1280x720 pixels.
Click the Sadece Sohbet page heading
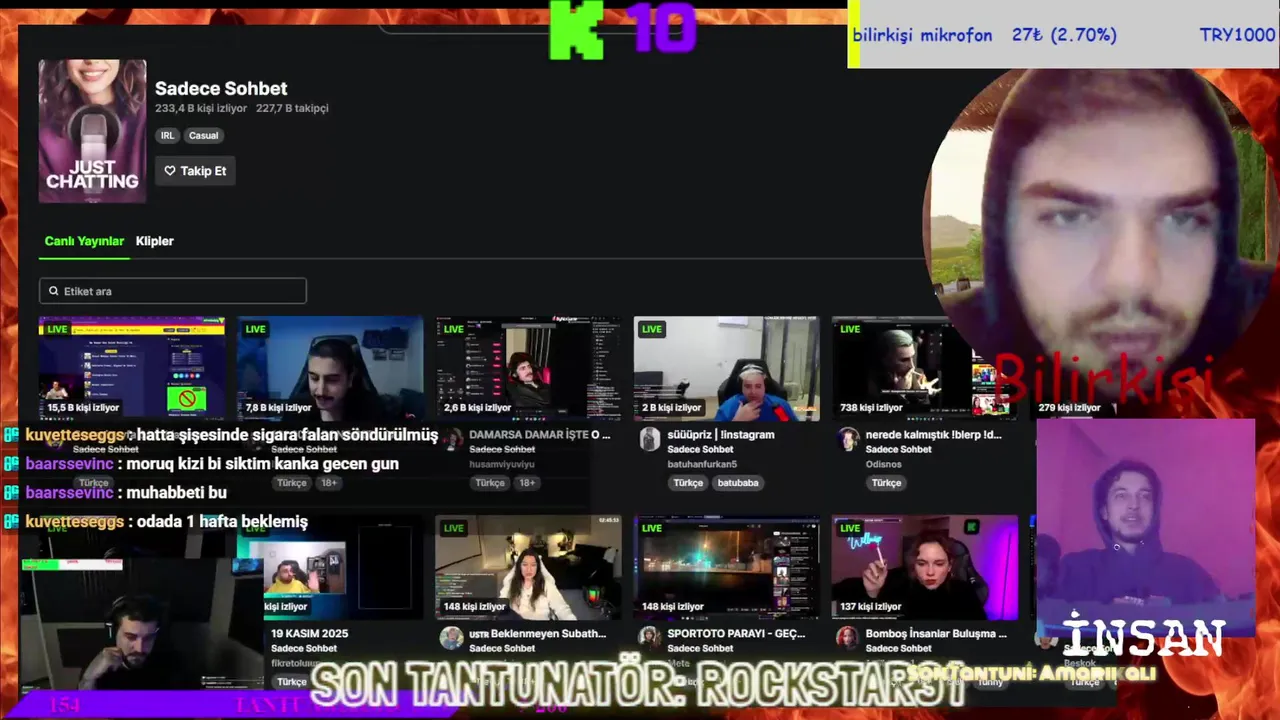(221, 89)
